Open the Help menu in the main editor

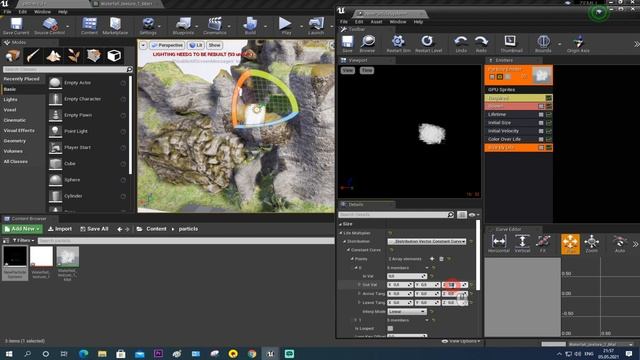(x=62, y=12)
